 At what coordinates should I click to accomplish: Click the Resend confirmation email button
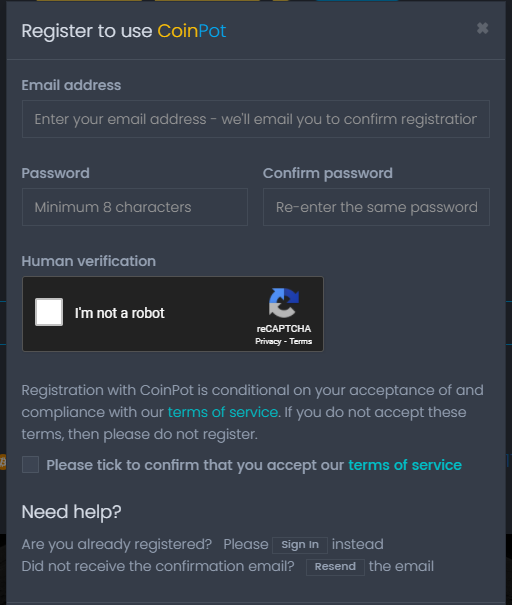pyautogui.click(x=335, y=567)
